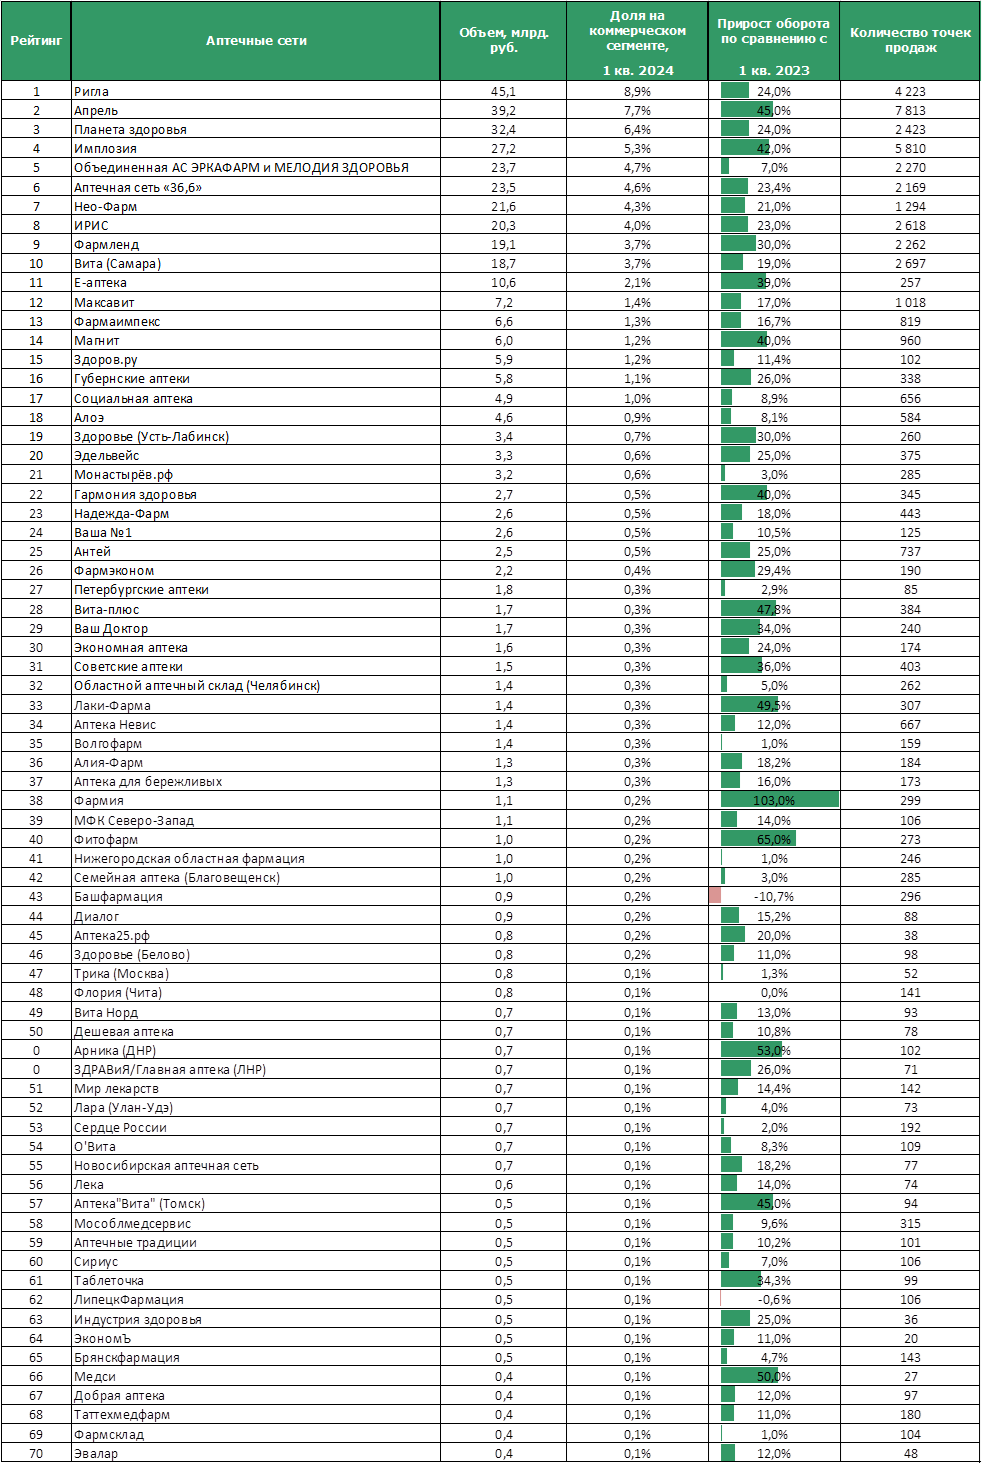Click the Прирост оборота column header
Image resolution: width=982 pixels, height=1464 pixels.
point(773,41)
